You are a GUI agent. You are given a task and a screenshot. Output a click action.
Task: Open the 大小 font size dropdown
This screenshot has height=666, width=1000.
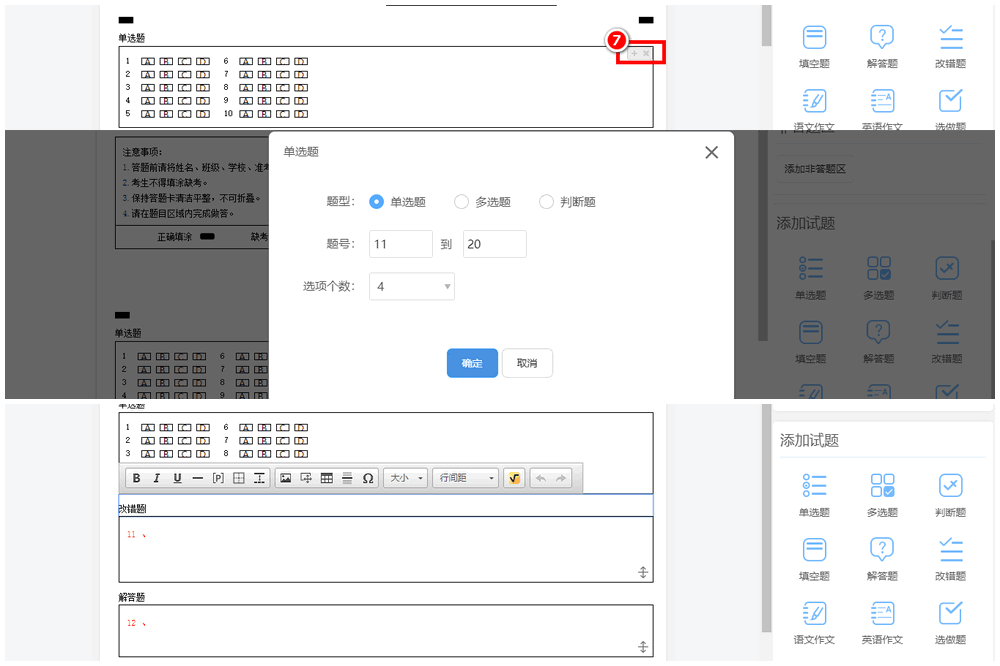pos(406,478)
